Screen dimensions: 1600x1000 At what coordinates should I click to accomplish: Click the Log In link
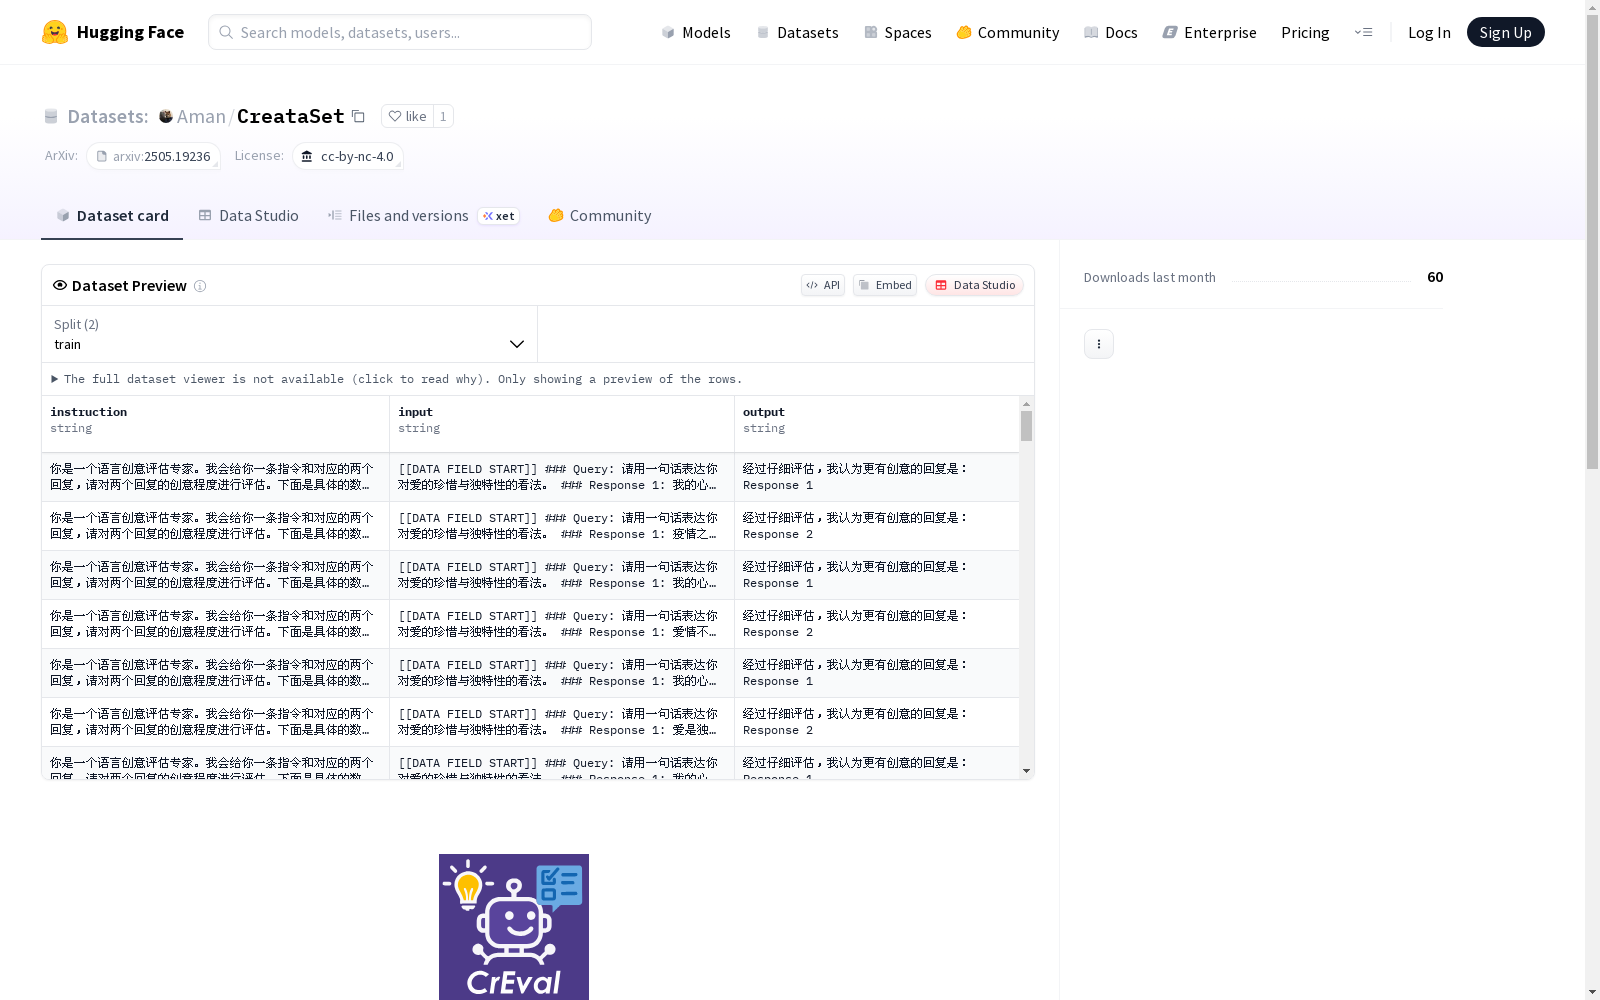[x=1429, y=32]
